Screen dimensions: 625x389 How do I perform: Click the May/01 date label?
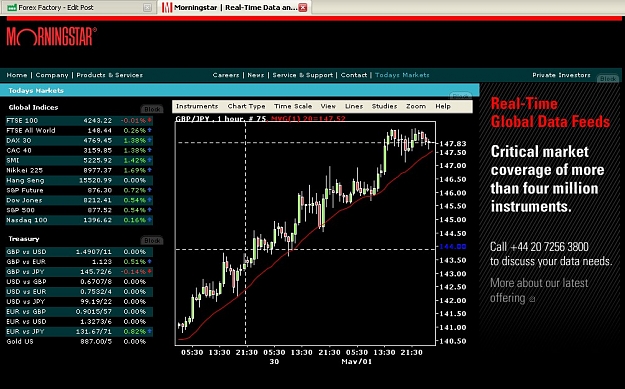357,362
